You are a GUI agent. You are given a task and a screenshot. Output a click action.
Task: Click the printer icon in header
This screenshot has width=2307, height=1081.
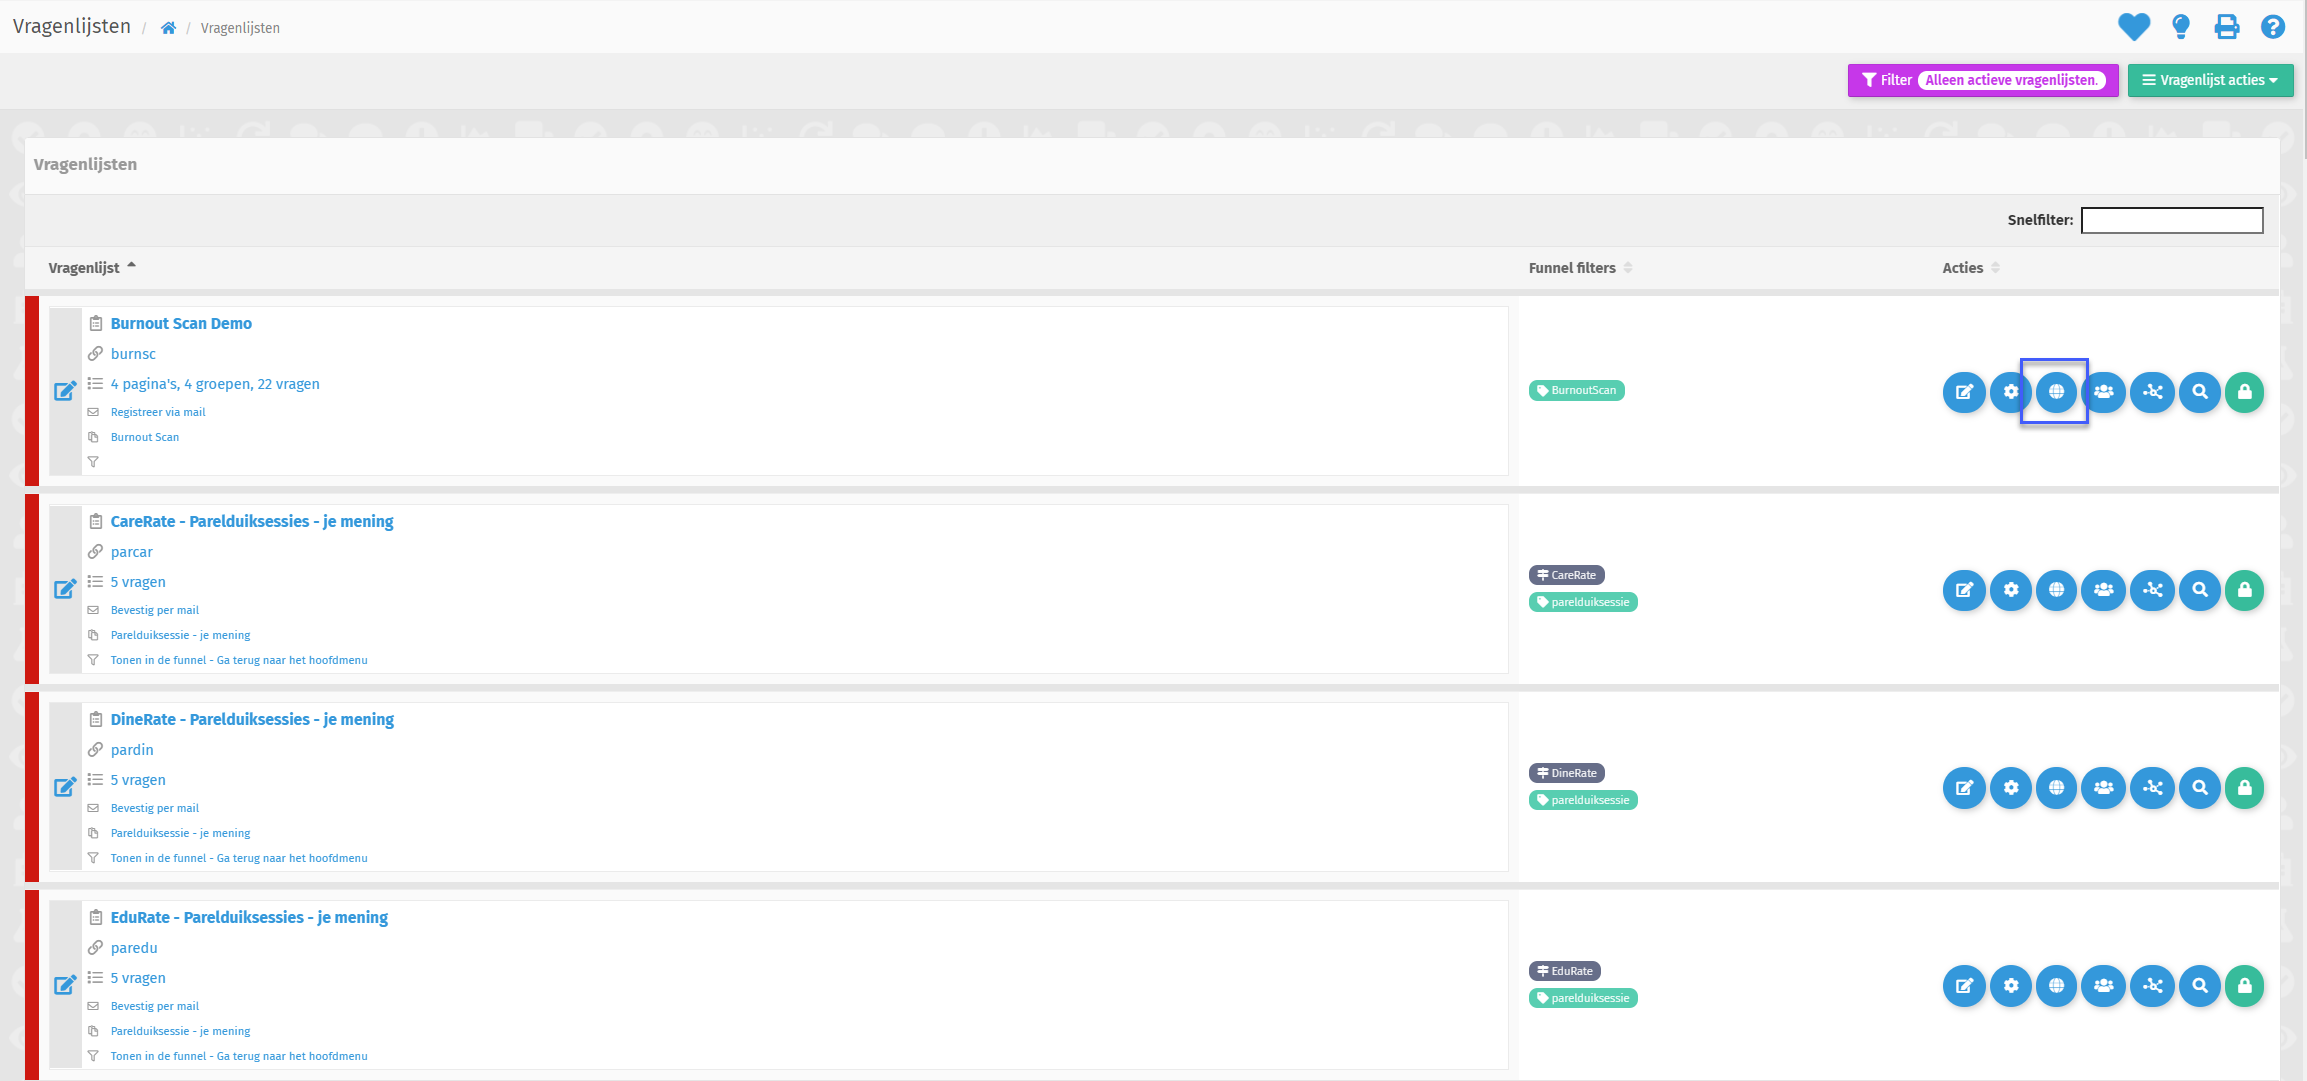click(2227, 27)
